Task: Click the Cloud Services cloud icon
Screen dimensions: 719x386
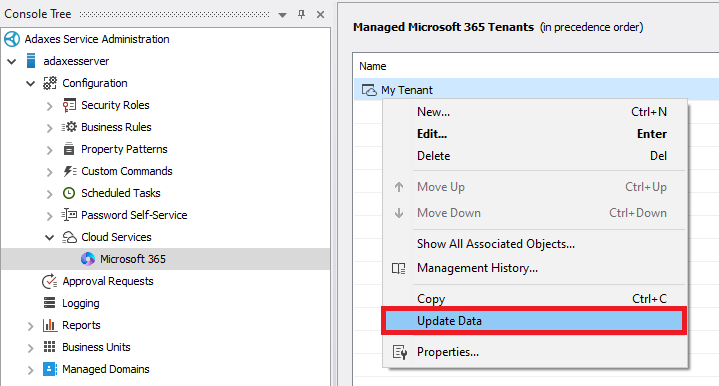Action: [x=69, y=237]
